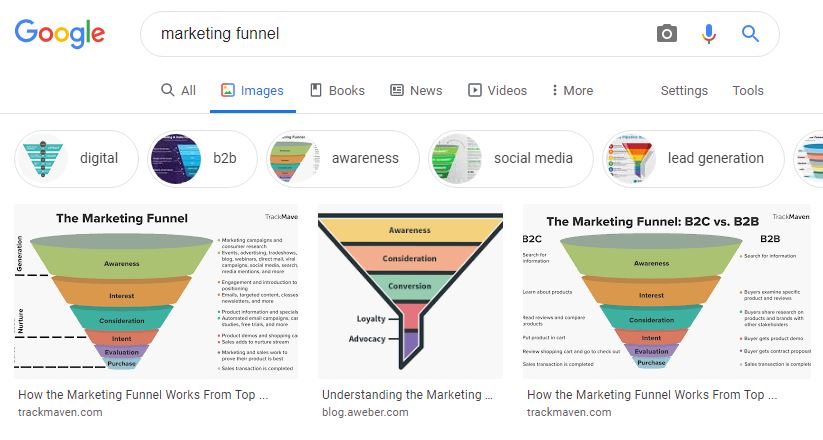Open the three-dot More menu
Viewport: 823px width, 440px height.
(572, 90)
